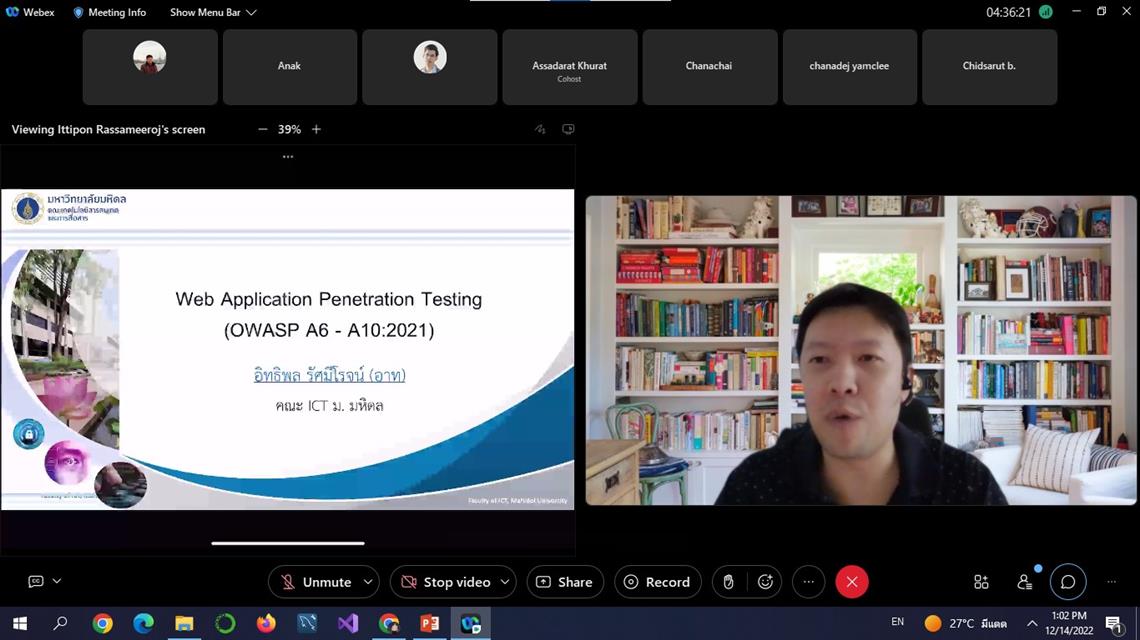The width and height of the screenshot is (1140, 640).
Task: Zoom out shared screen with minus button
Action: (263, 129)
